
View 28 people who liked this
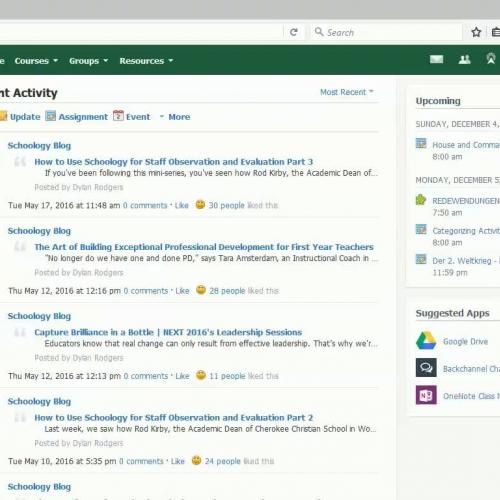coord(227,291)
